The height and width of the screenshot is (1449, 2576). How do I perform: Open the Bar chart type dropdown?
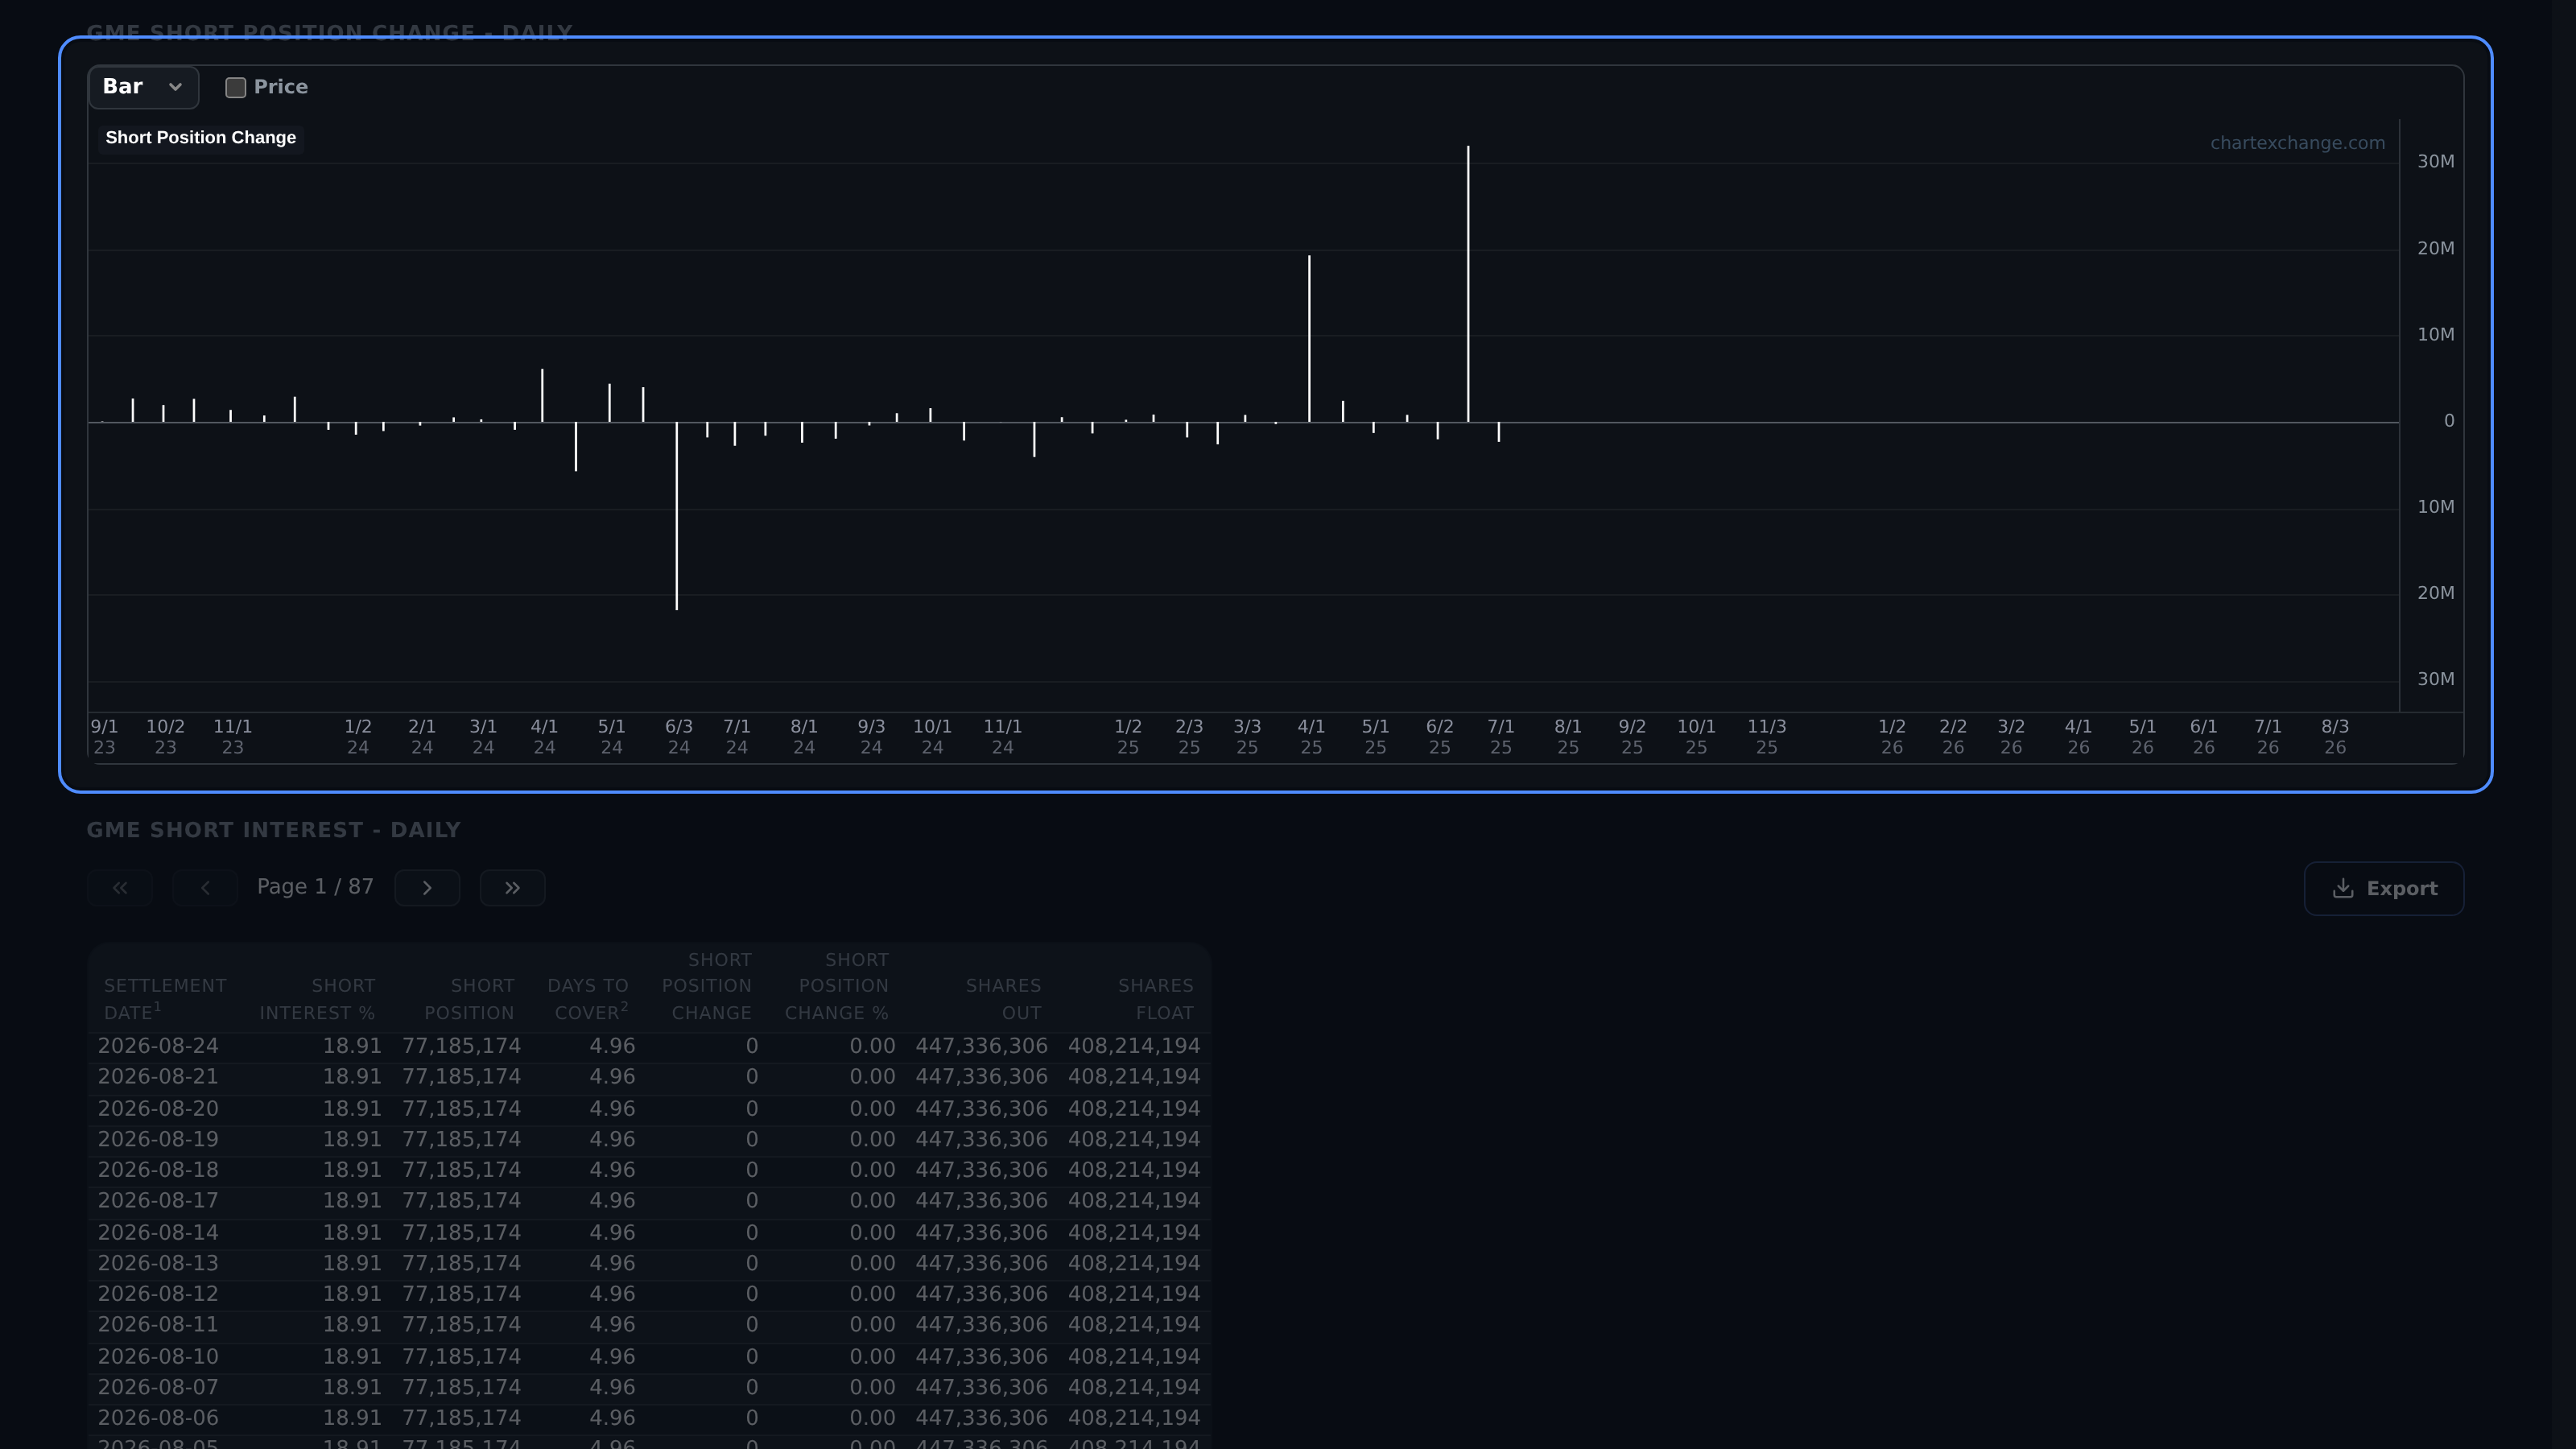pyautogui.click(x=143, y=87)
